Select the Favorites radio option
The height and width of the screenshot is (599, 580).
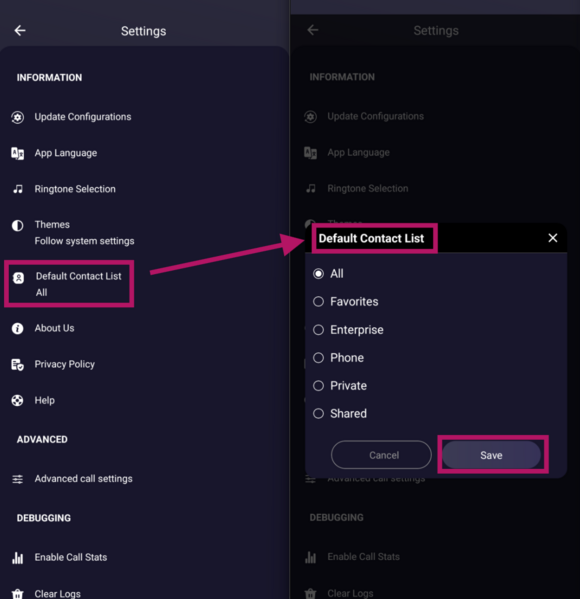pyautogui.click(x=318, y=301)
